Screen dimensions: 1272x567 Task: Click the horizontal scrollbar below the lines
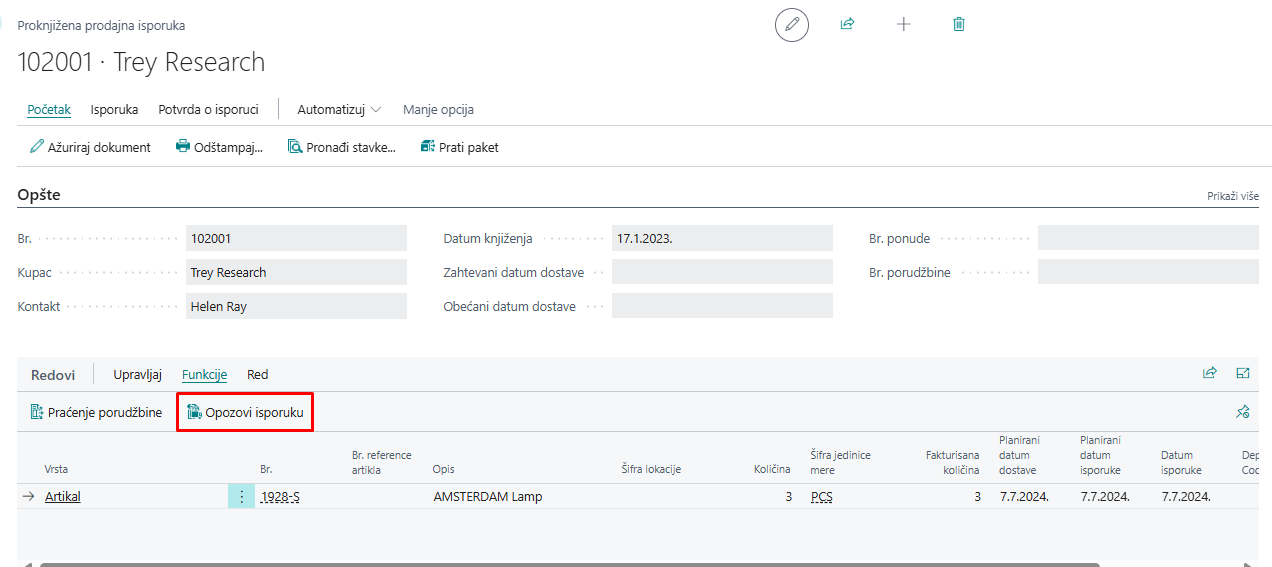click(640, 564)
